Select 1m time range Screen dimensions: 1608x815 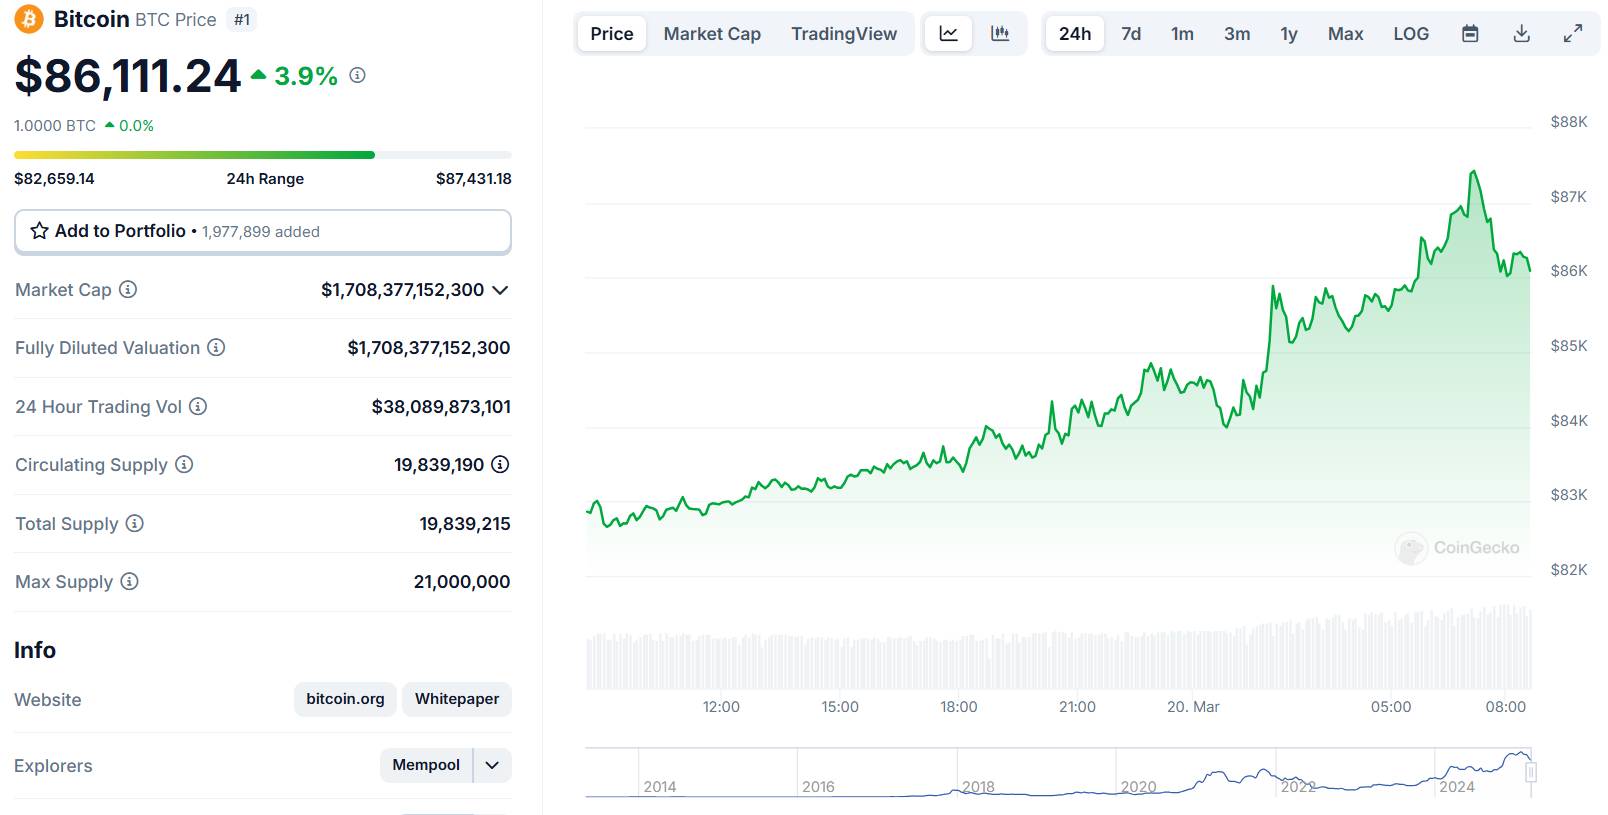[1182, 34]
